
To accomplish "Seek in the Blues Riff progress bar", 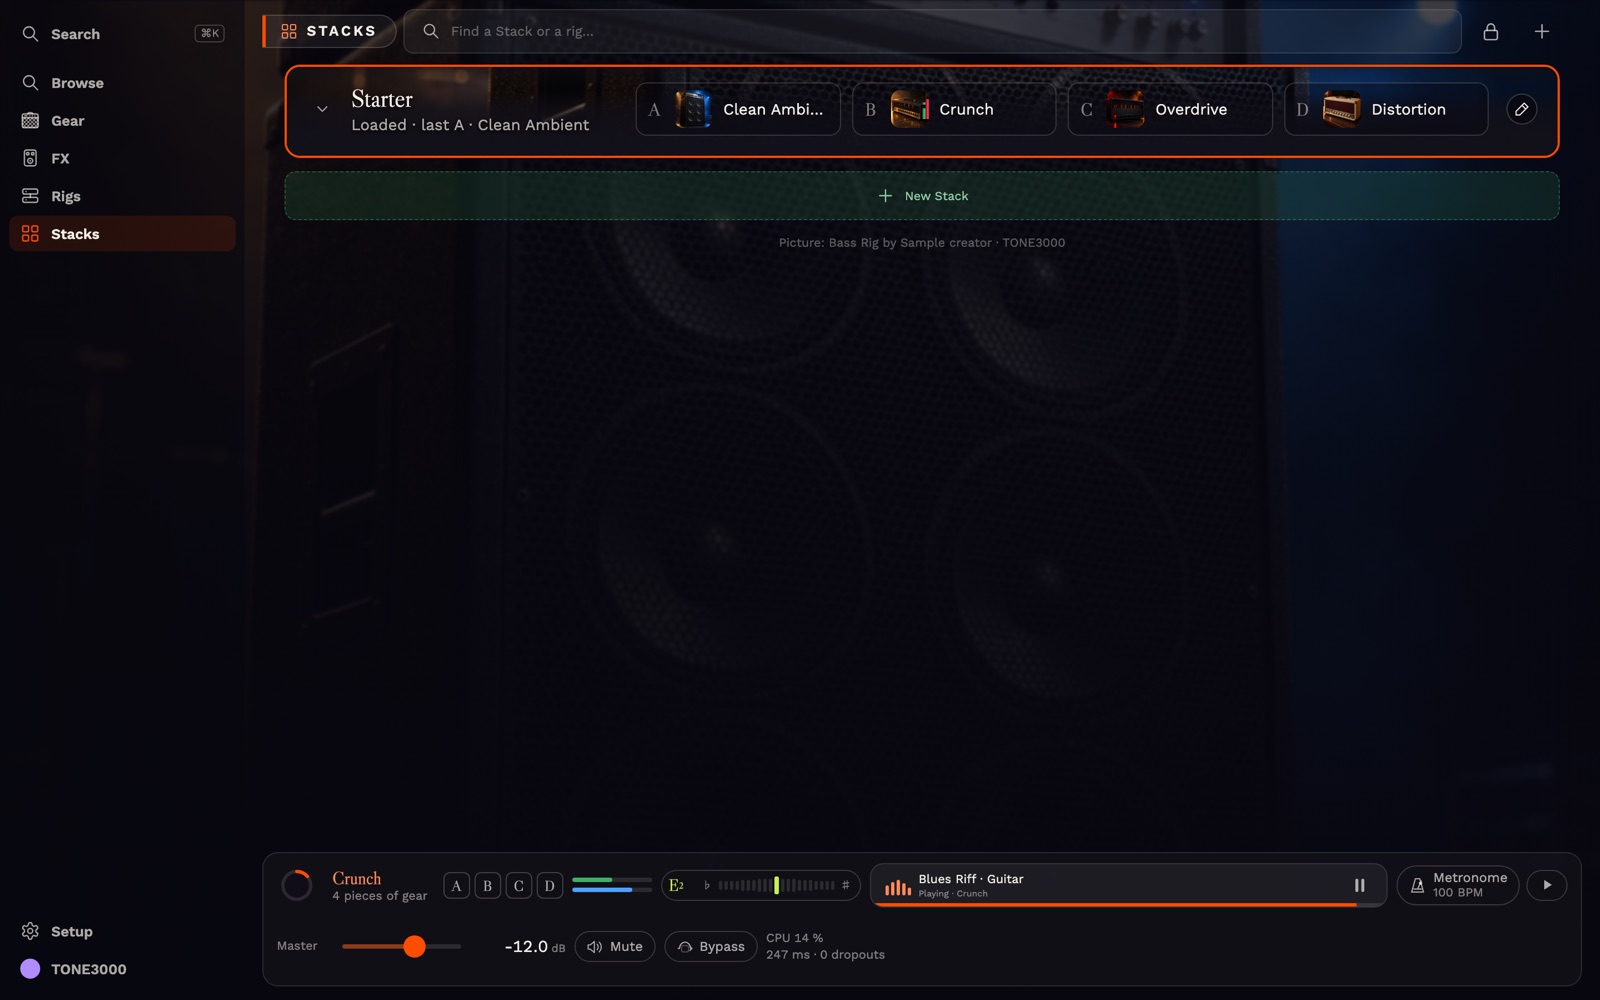I will click(x=1128, y=904).
